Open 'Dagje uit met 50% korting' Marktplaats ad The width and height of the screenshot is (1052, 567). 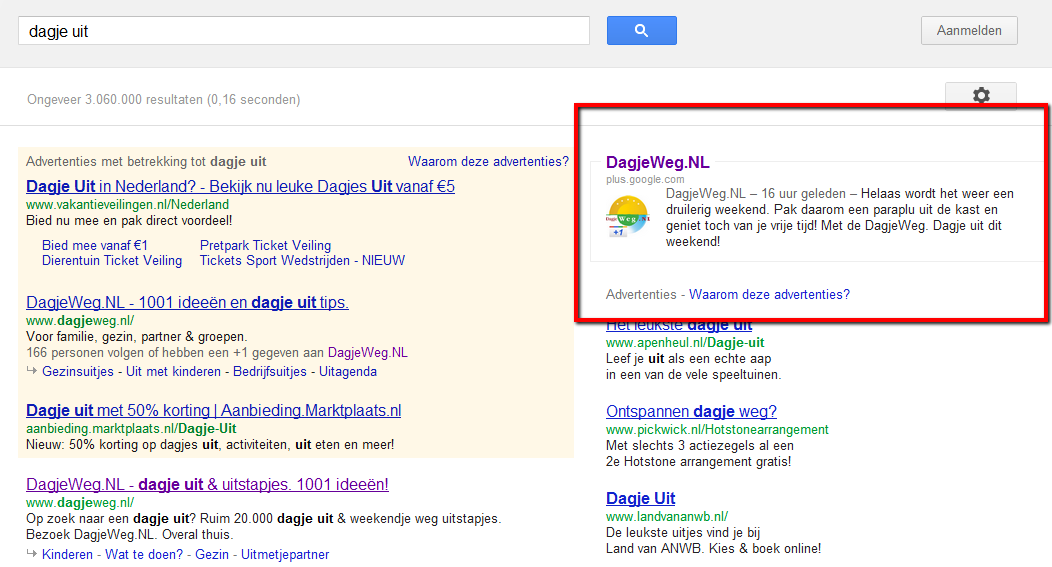[213, 411]
